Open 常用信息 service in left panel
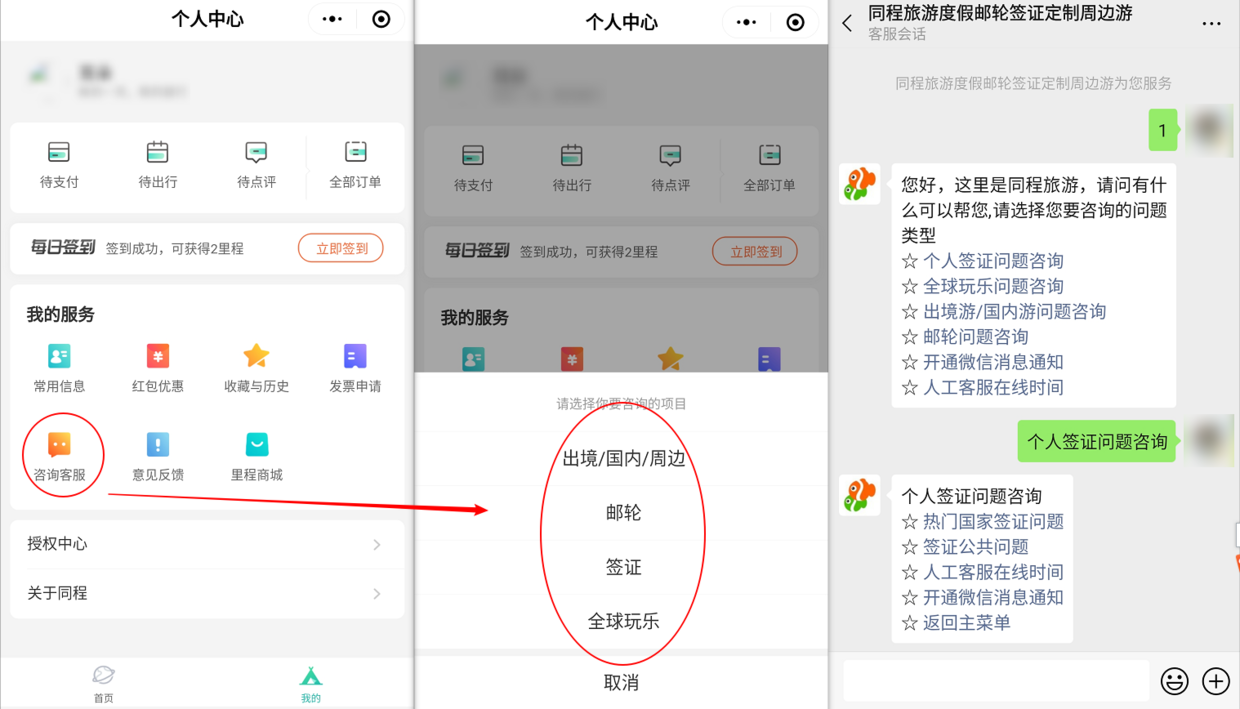This screenshot has height=709, width=1240. tap(59, 368)
